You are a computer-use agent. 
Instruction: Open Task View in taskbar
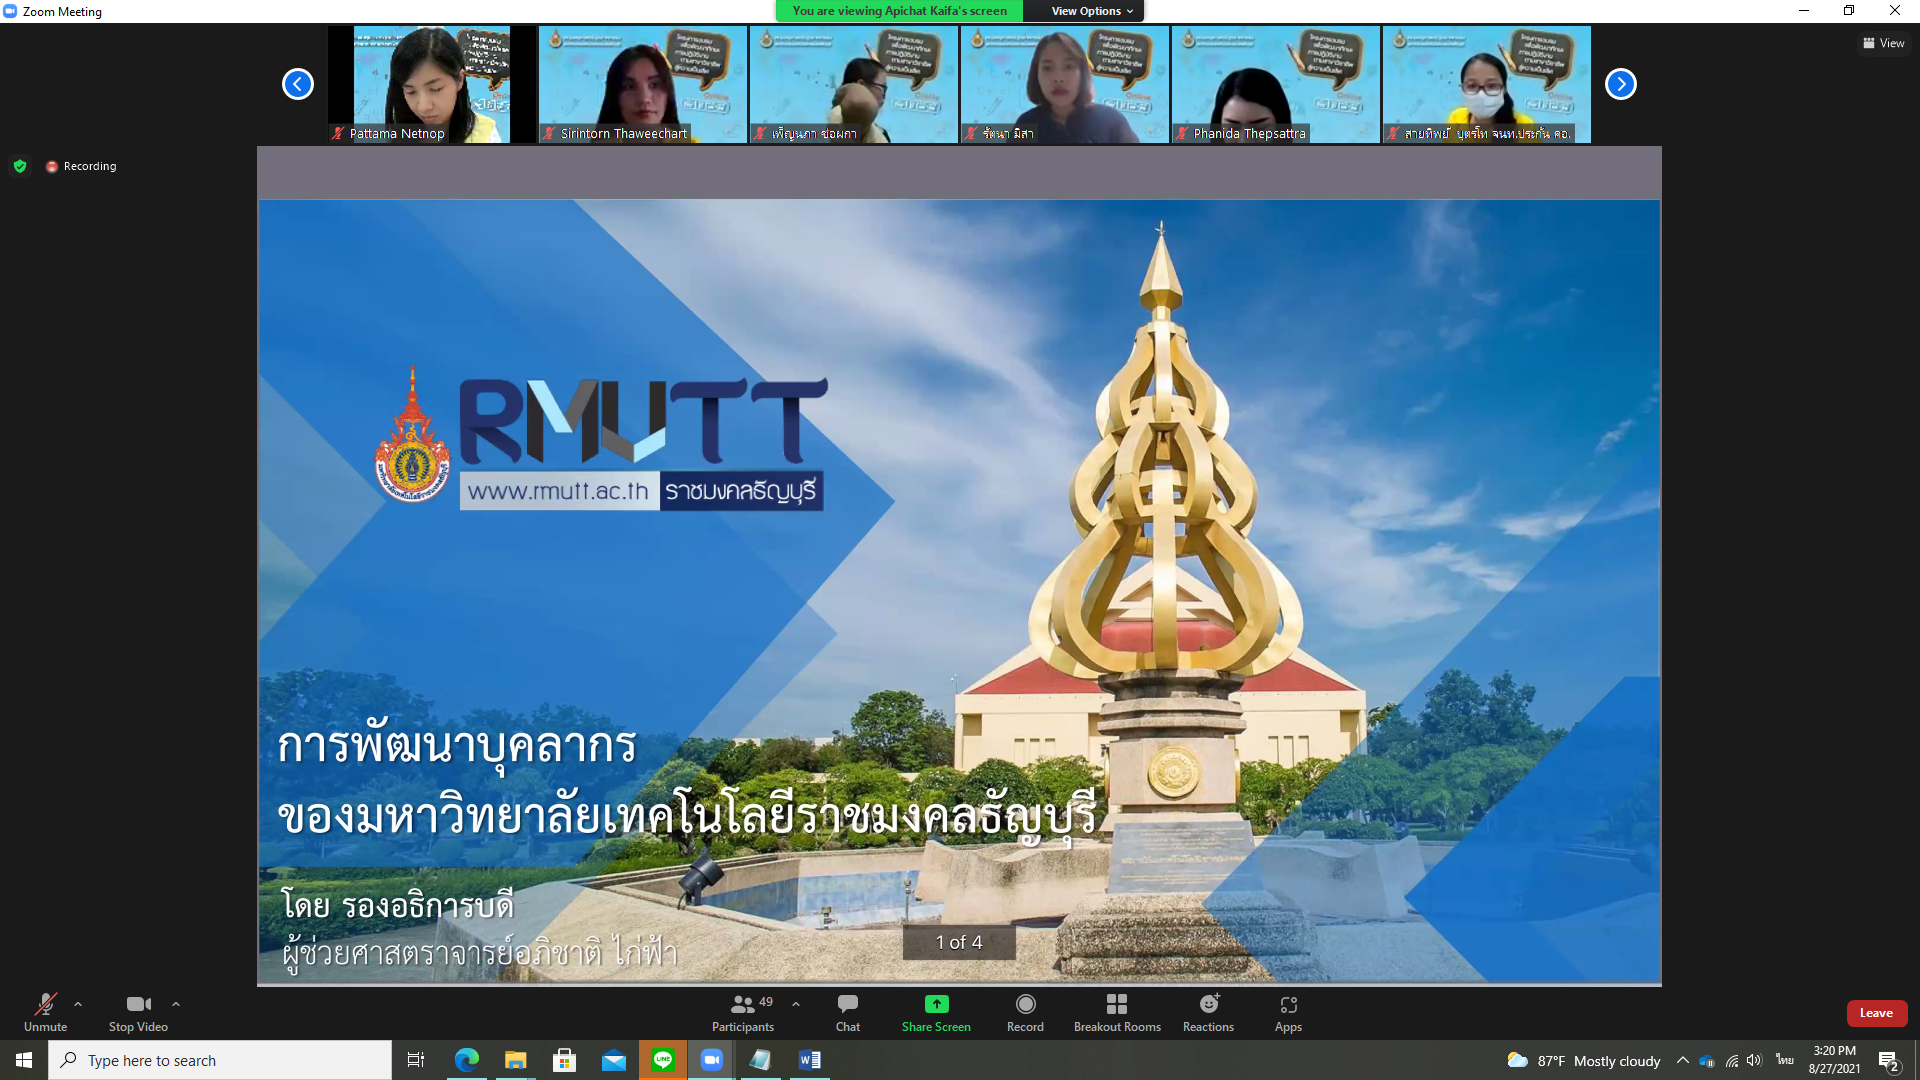(416, 1060)
